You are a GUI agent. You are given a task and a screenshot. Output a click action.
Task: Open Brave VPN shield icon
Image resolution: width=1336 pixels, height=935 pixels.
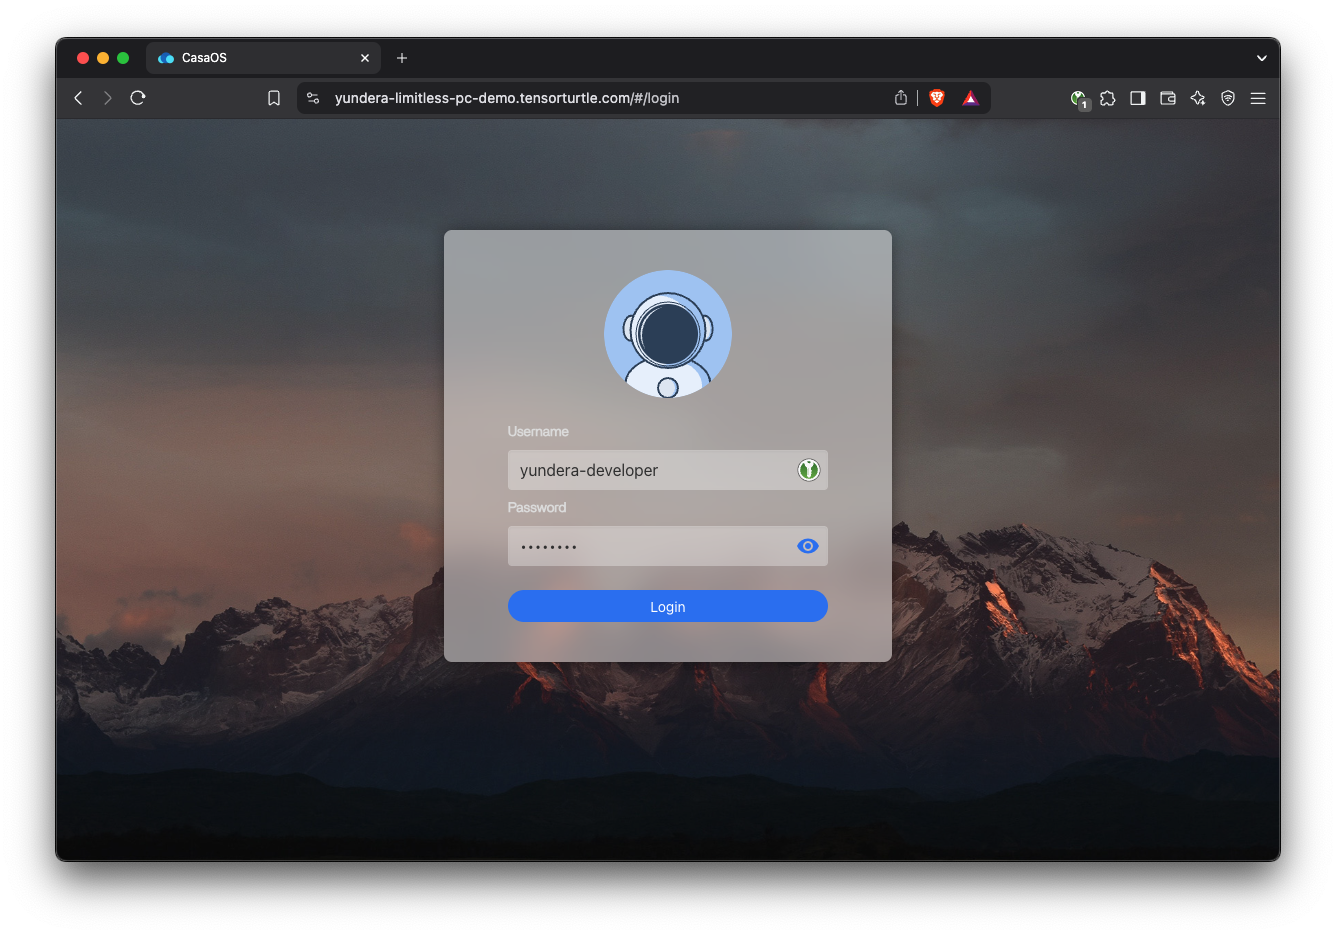pyautogui.click(x=1228, y=98)
